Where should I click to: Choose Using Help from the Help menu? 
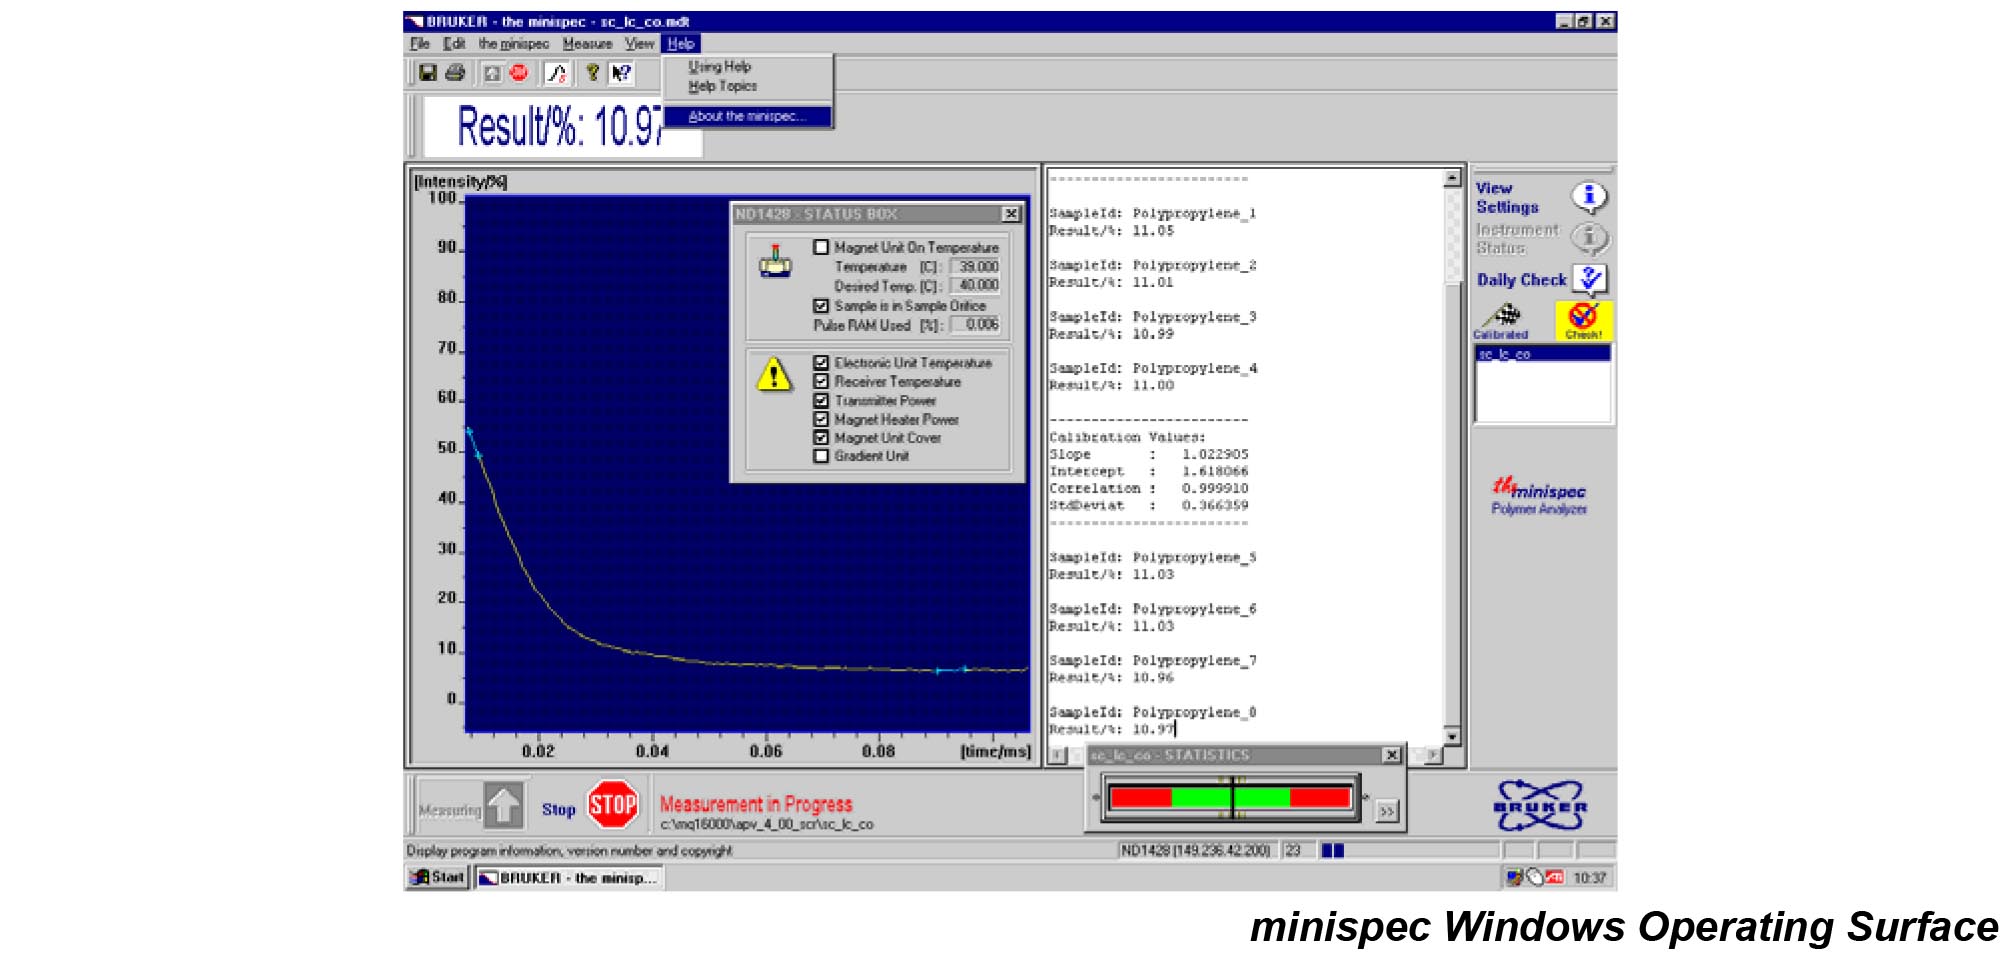(719, 67)
